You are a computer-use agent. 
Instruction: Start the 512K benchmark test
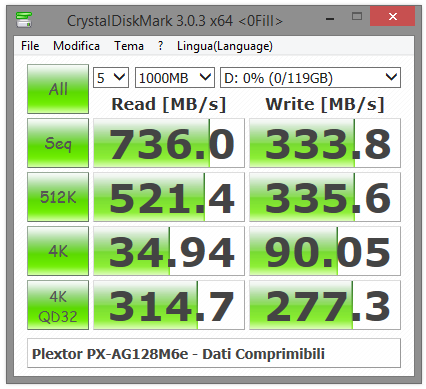tap(58, 197)
